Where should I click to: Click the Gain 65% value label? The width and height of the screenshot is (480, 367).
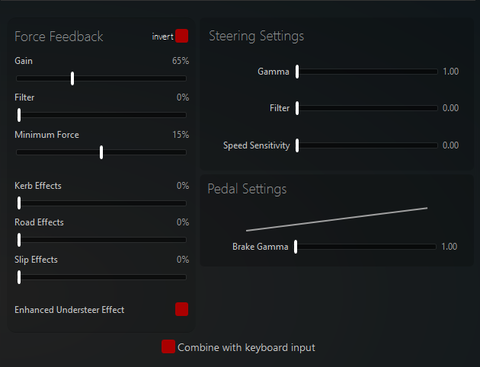click(180, 61)
